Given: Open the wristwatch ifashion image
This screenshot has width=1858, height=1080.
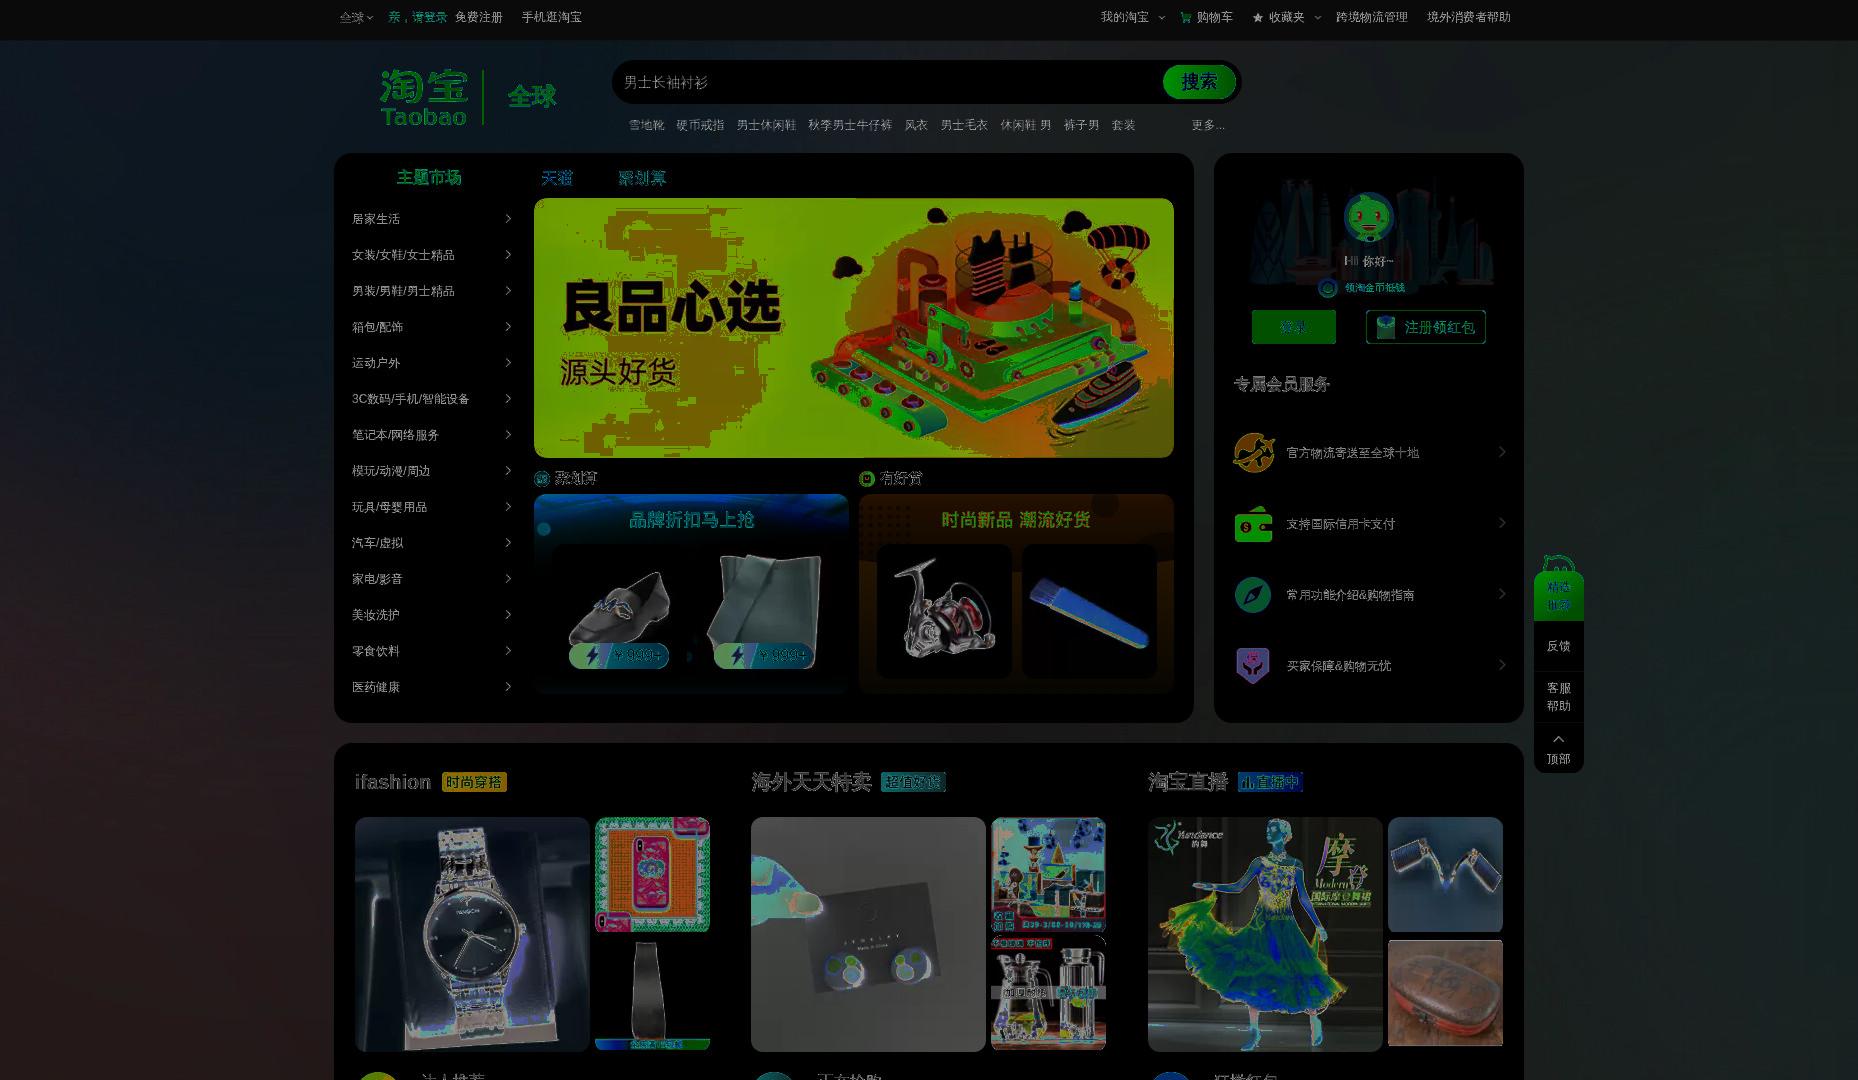Looking at the screenshot, I should tap(472, 934).
